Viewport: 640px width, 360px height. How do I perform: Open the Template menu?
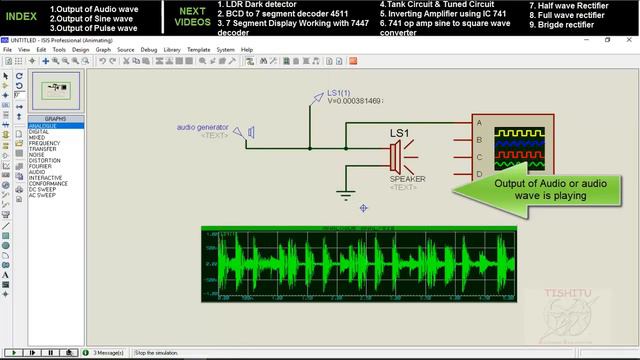199,50
